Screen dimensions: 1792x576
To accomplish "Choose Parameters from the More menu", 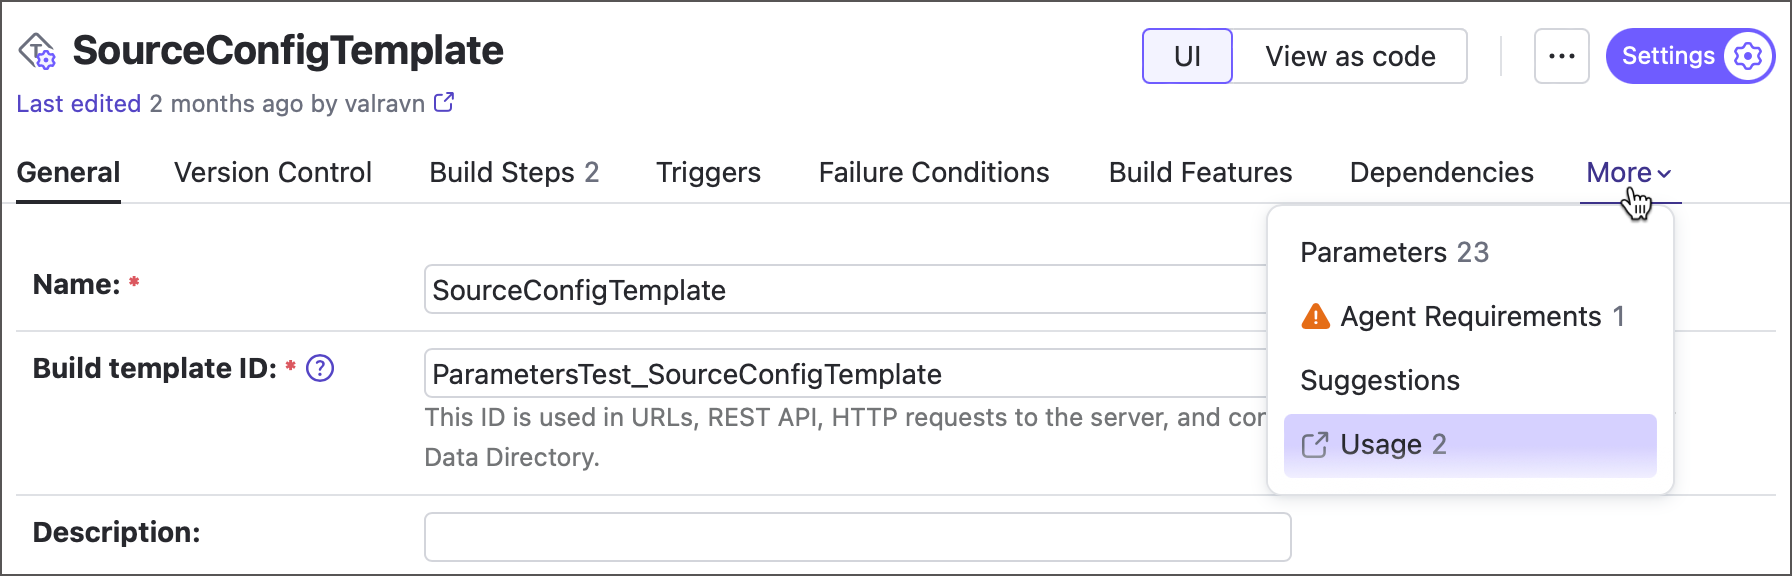I will click(x=1394, y=253).
